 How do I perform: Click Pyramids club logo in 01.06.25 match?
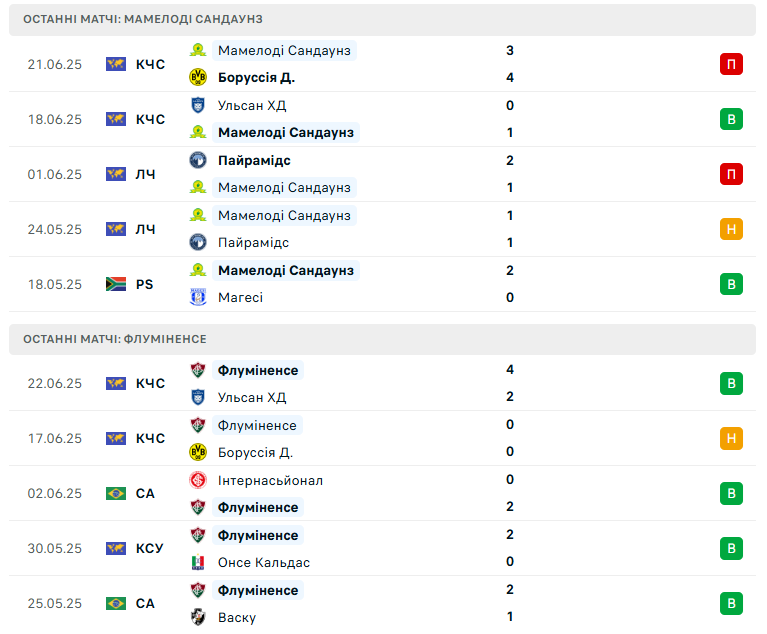coord(198,160)
